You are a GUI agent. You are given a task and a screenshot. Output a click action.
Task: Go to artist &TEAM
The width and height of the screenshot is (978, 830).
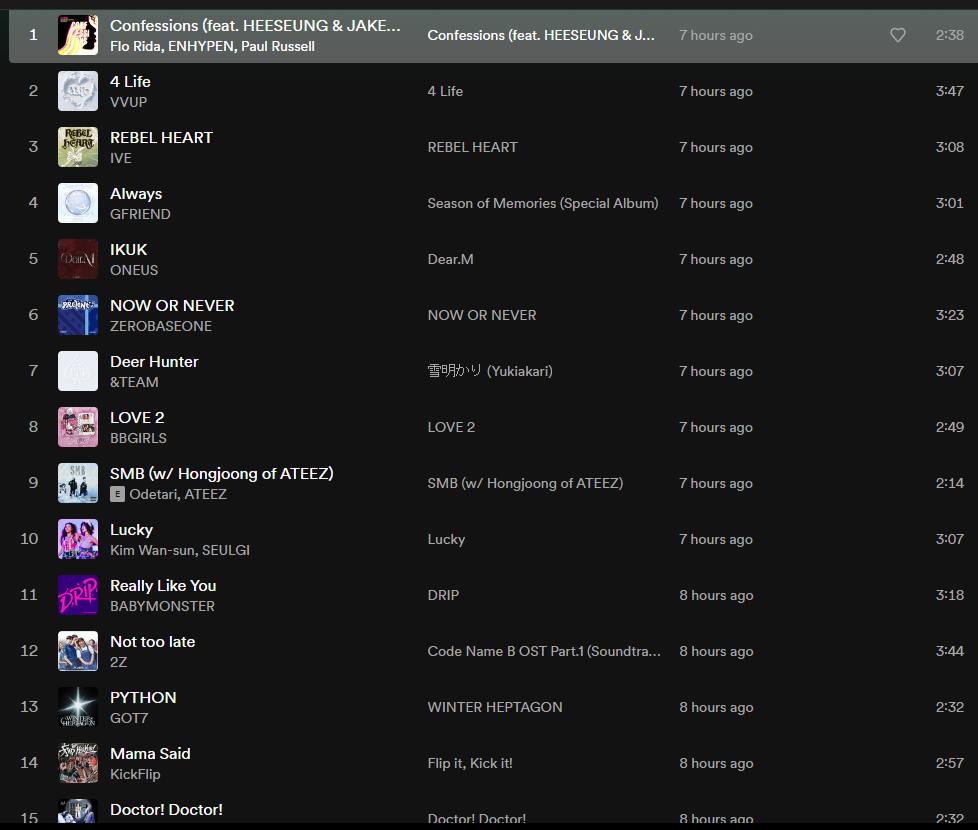134,382
